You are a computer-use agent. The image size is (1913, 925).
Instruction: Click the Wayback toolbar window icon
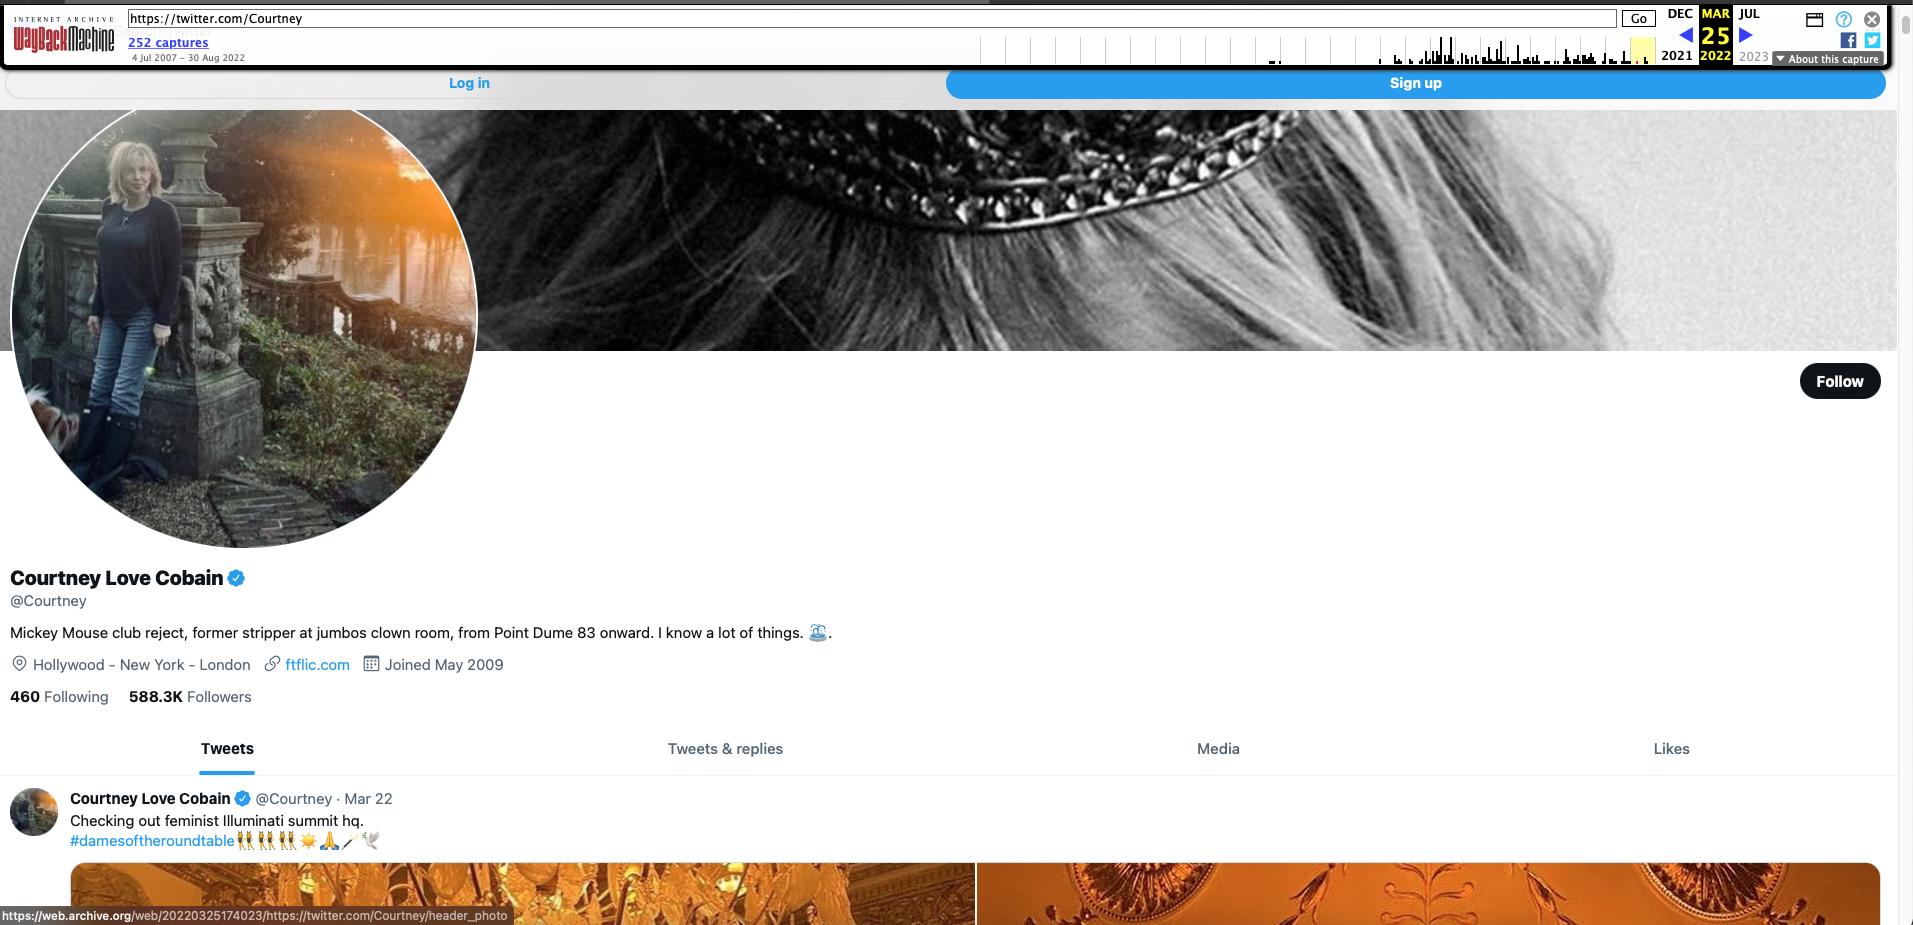(1815, 19)
